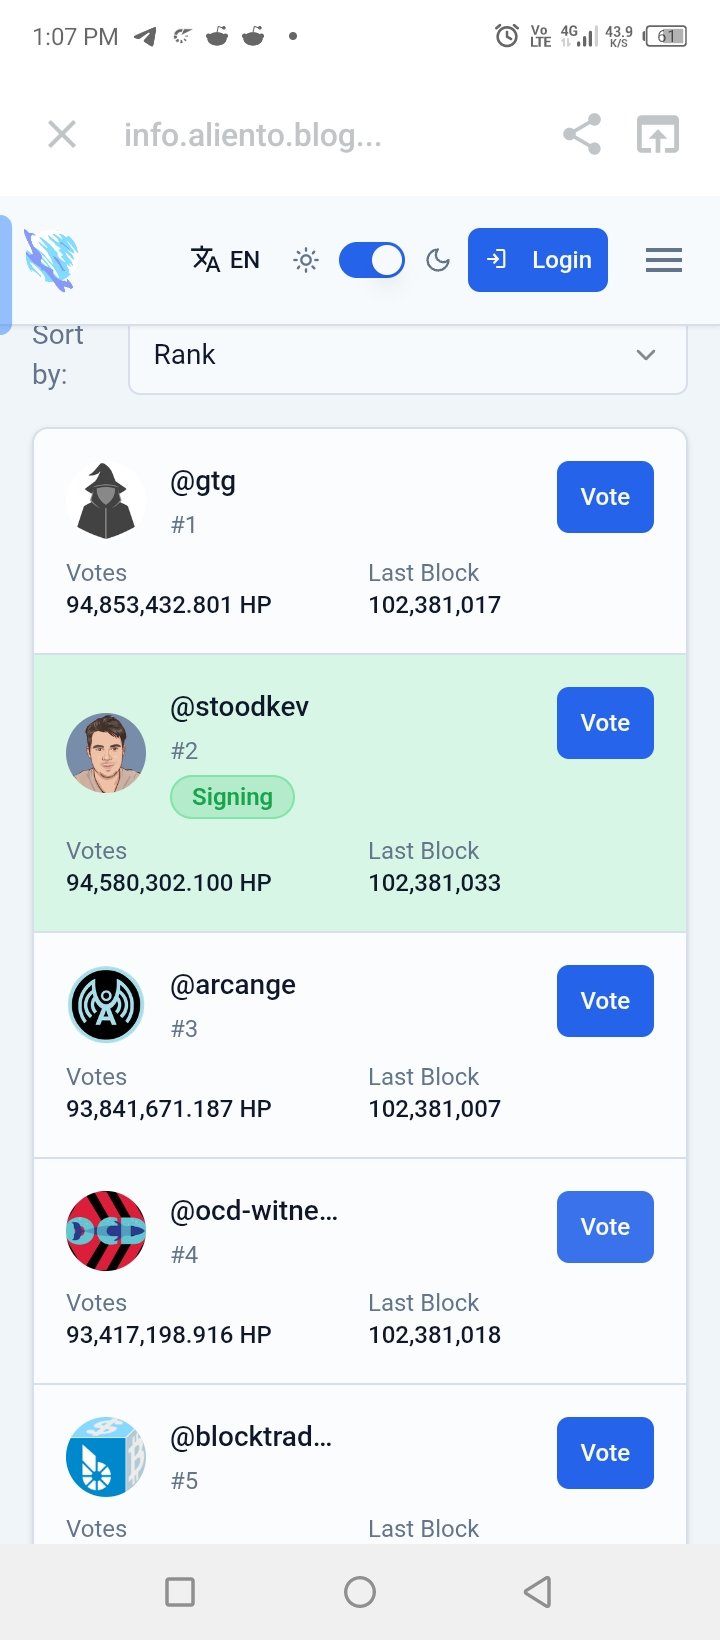Click the sun light-mode icon
Screen dimensions: 720x1640
(306, 260)
